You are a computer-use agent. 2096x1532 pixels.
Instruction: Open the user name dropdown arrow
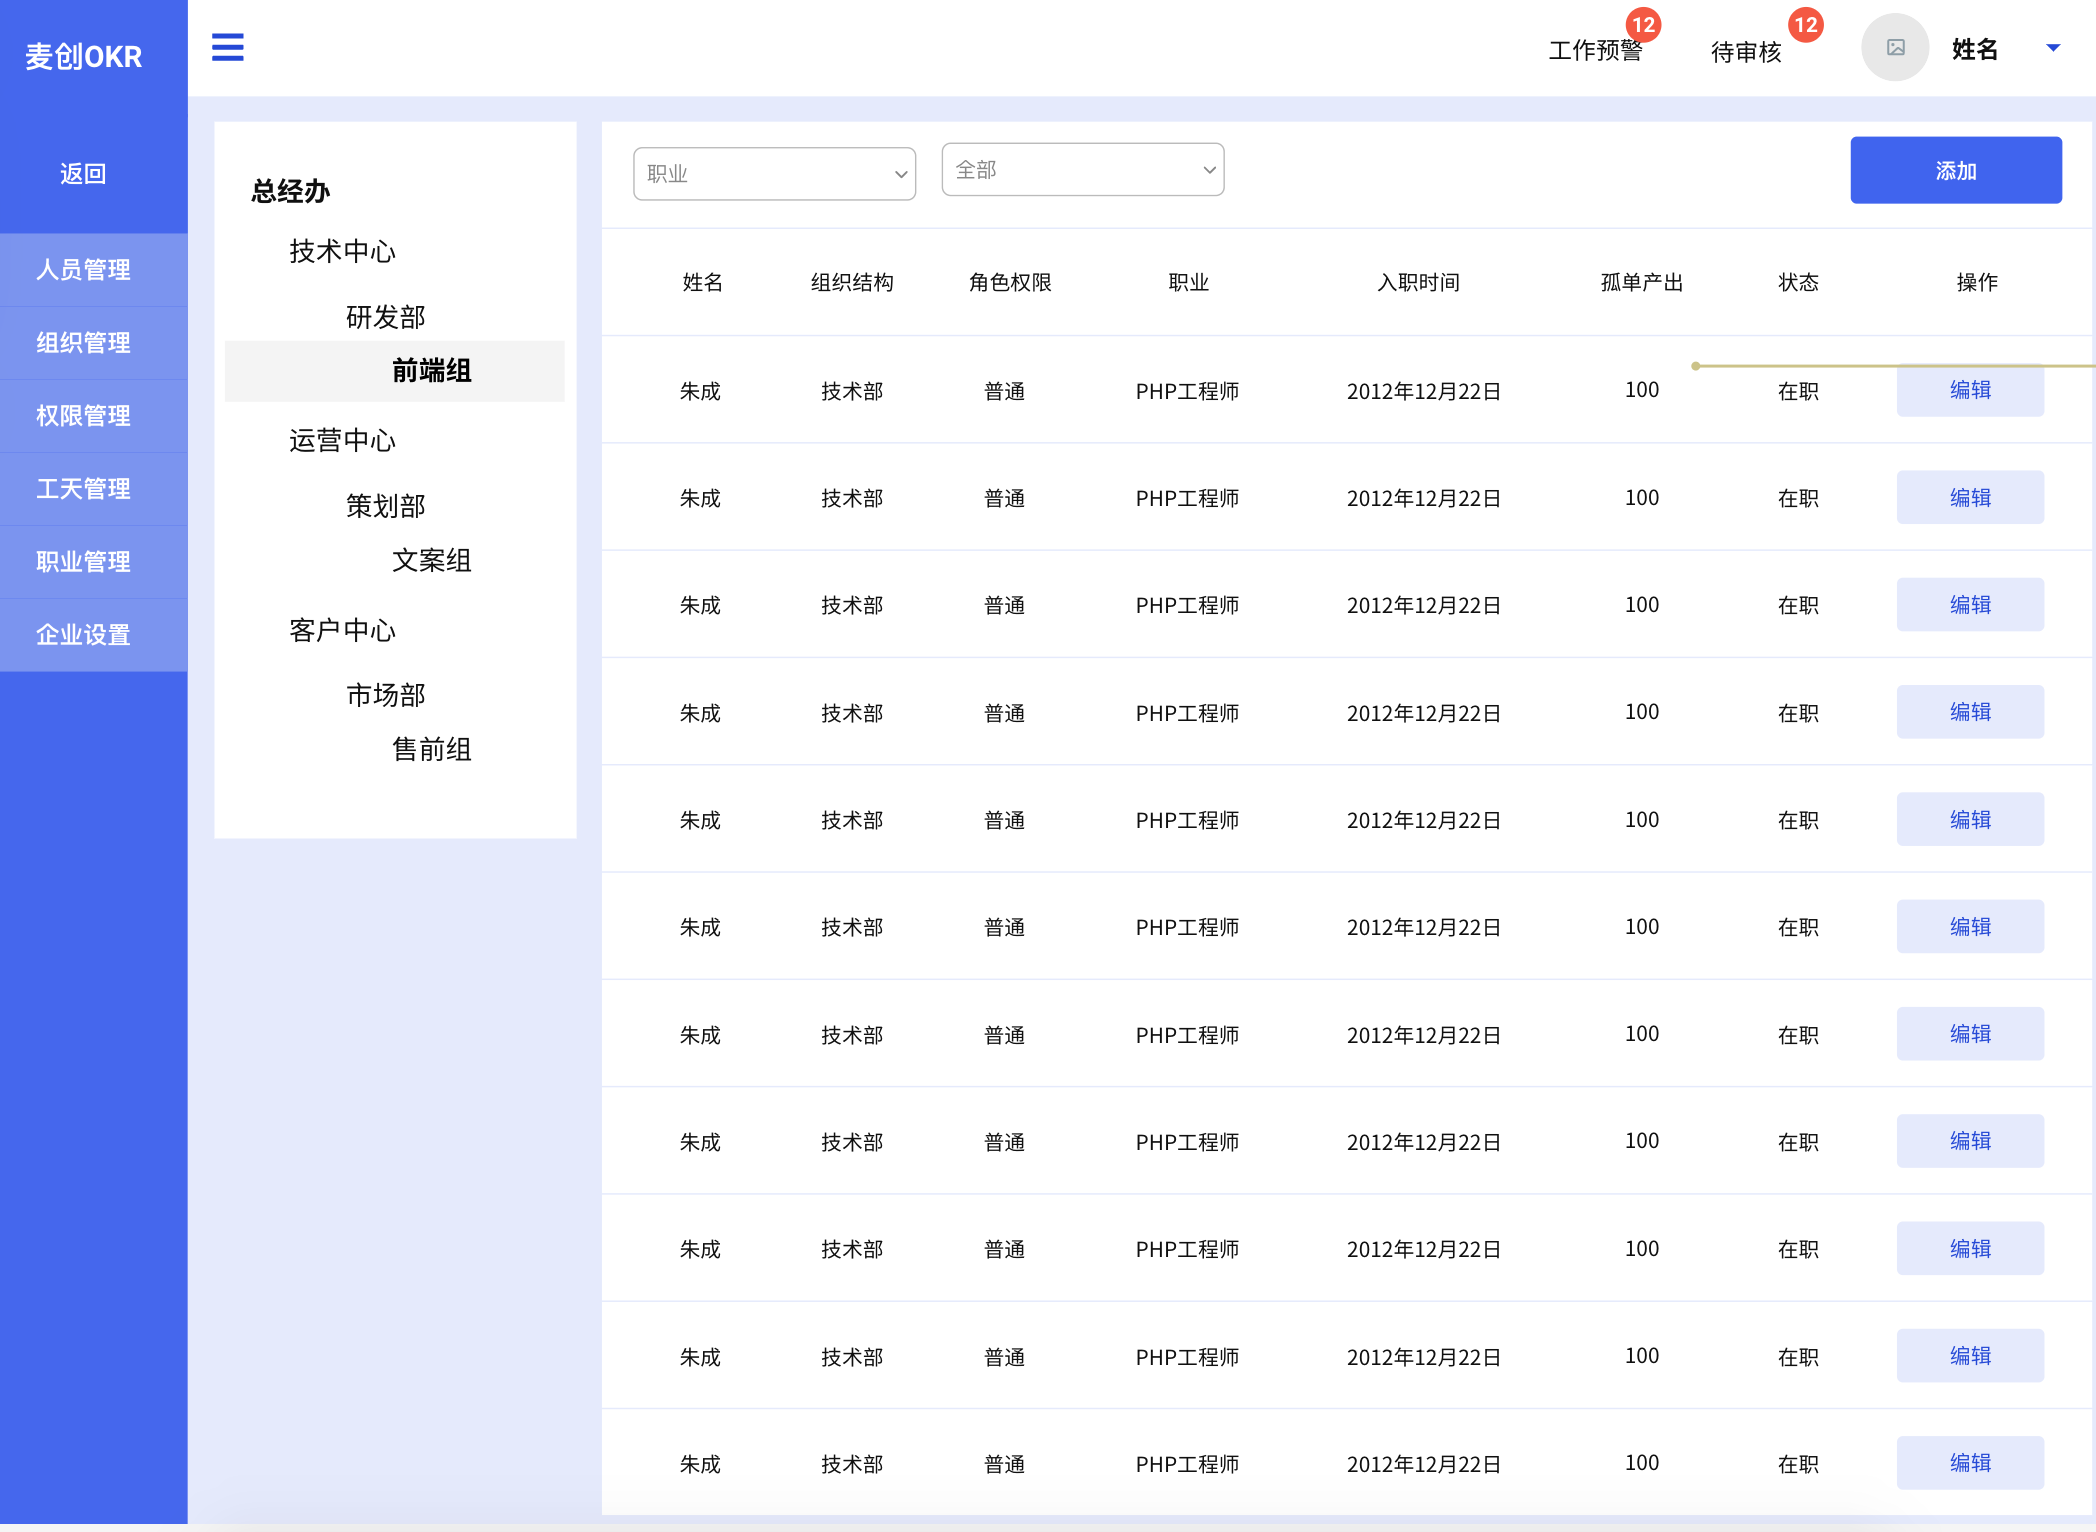click(x=2053, y=48)
